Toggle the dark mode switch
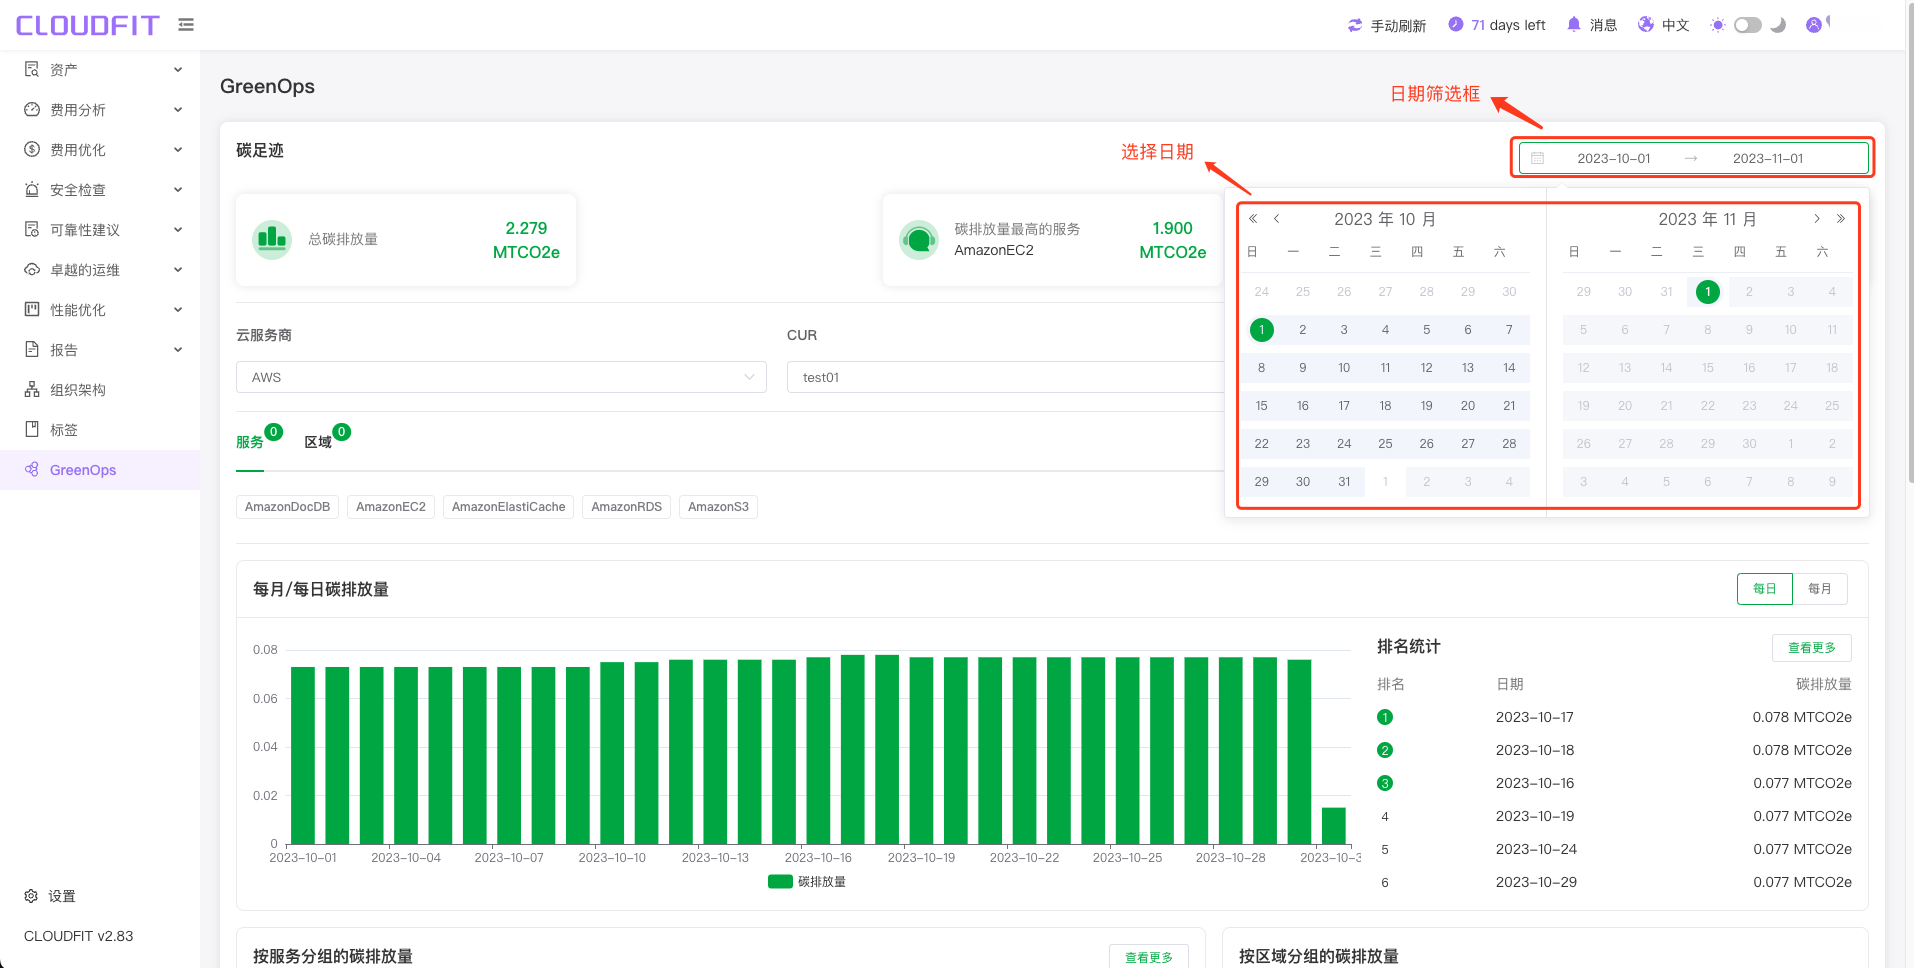 1747,25
